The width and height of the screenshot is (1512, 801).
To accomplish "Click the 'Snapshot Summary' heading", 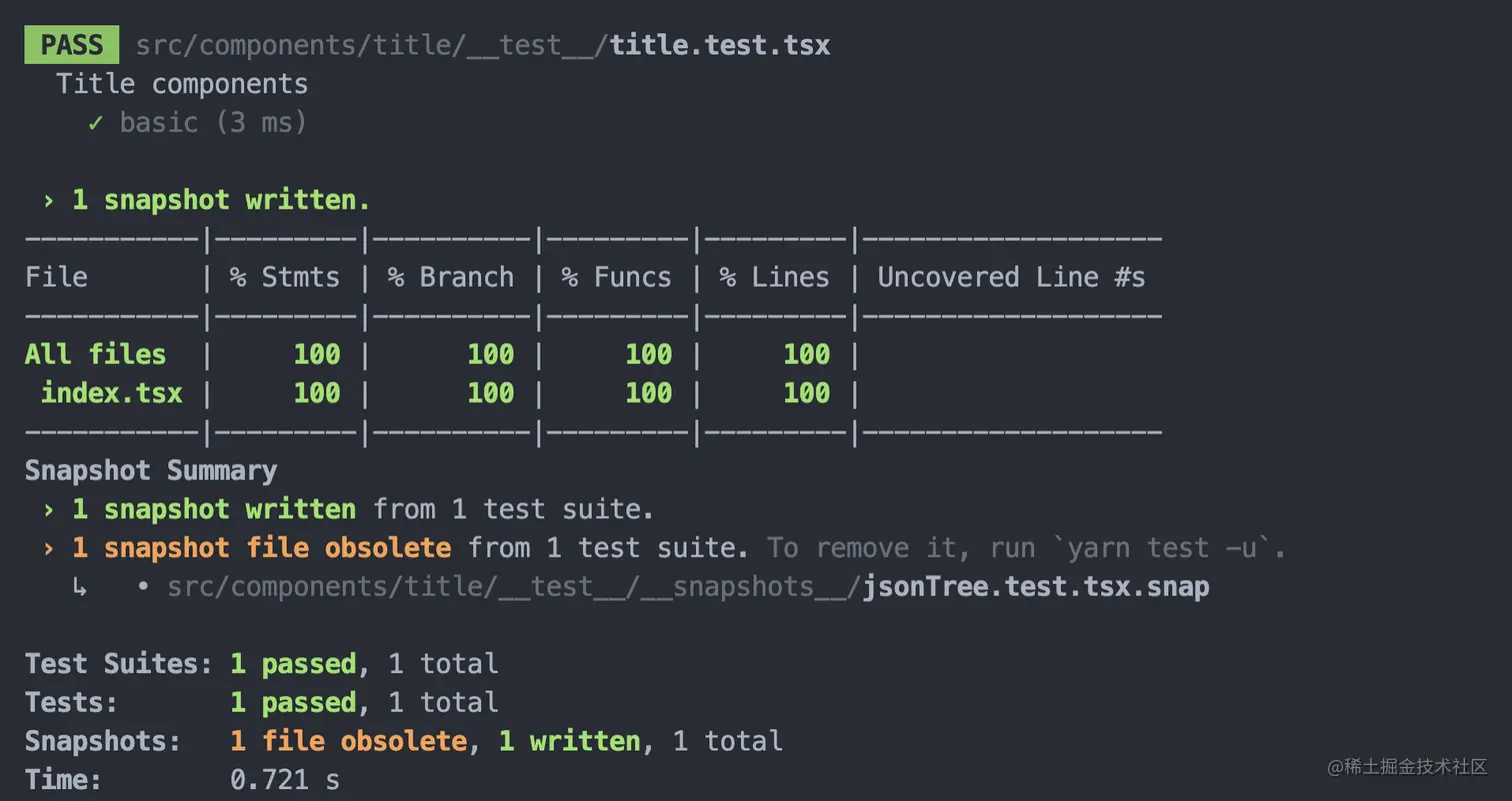I will [151, 470].
